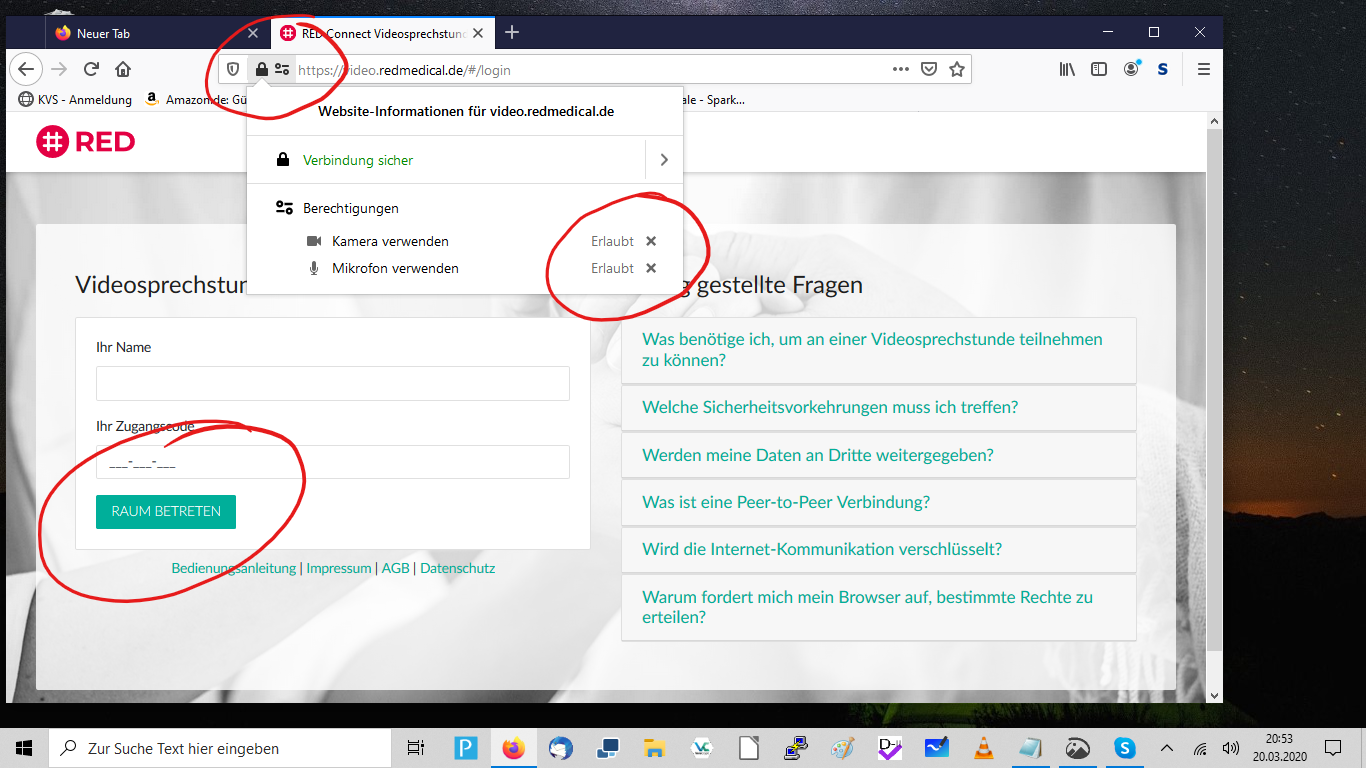Expand FAQ: Wird die Internet-Kommunikation verschlüsselt

tap(879, 549)
